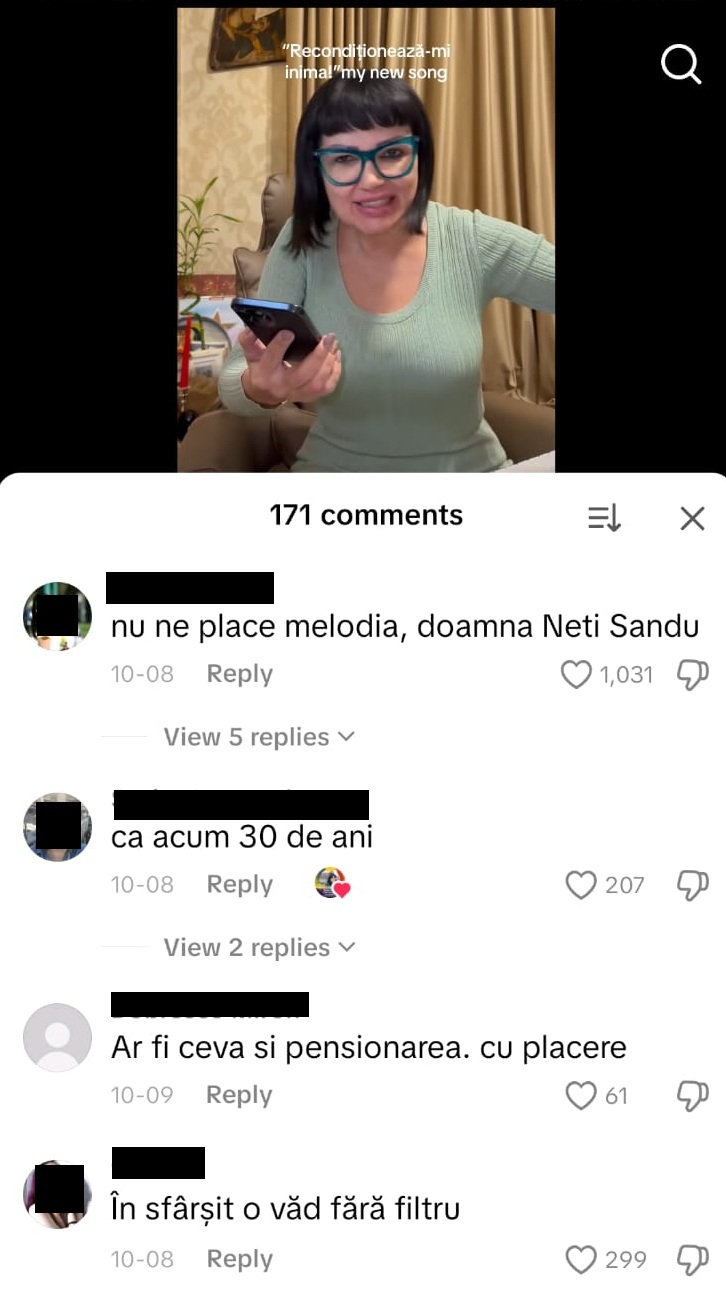Expand View 2 replies

click(x=259, y=947)
